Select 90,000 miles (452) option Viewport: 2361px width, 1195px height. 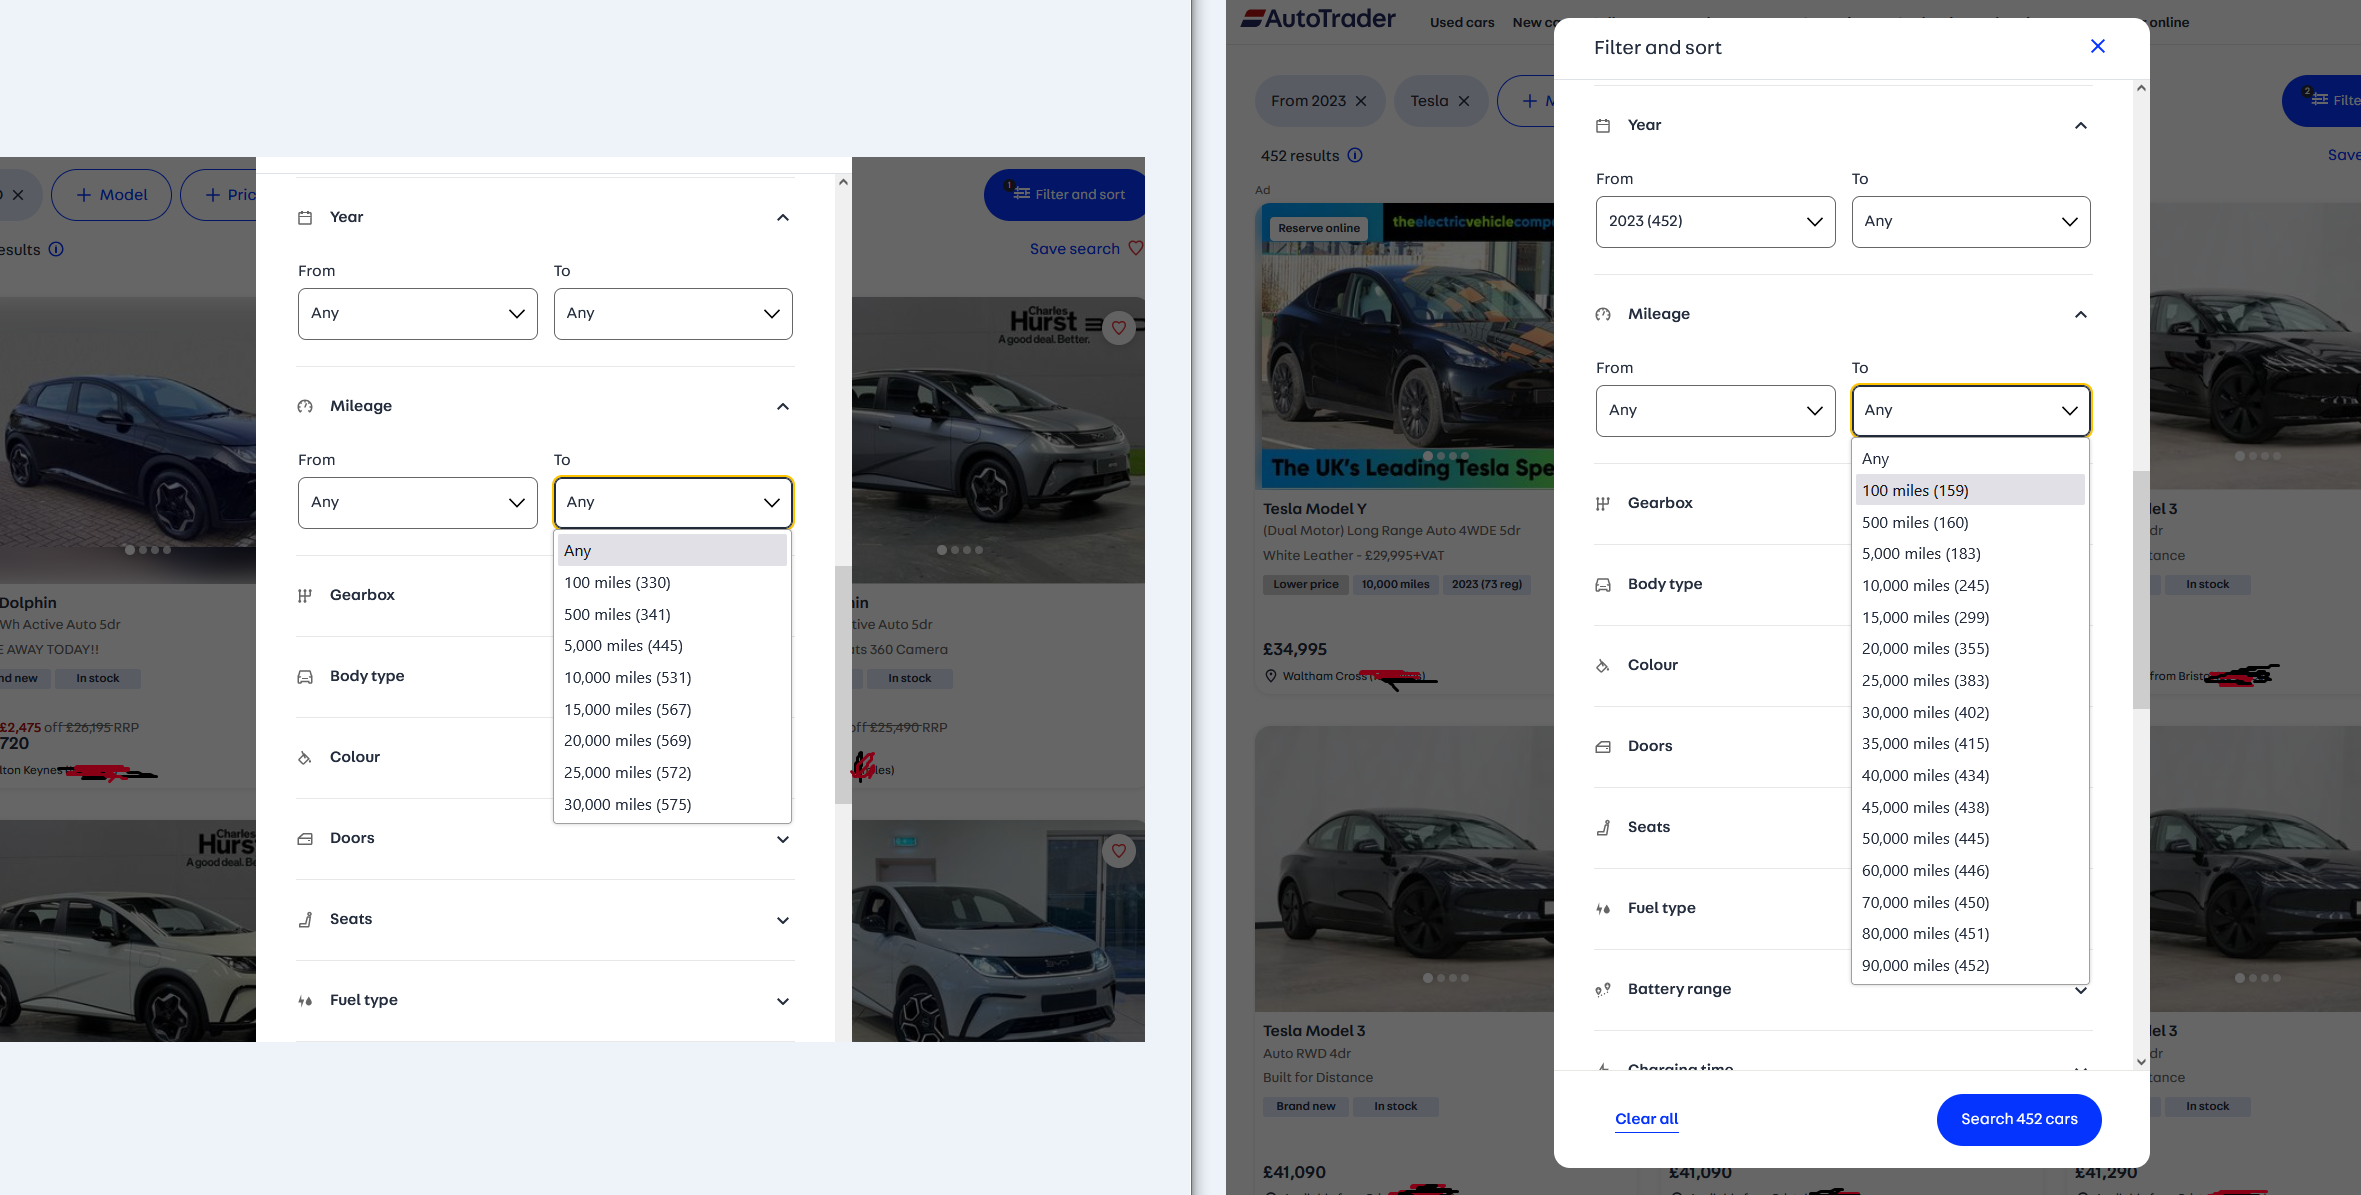tap(1970, 965)
